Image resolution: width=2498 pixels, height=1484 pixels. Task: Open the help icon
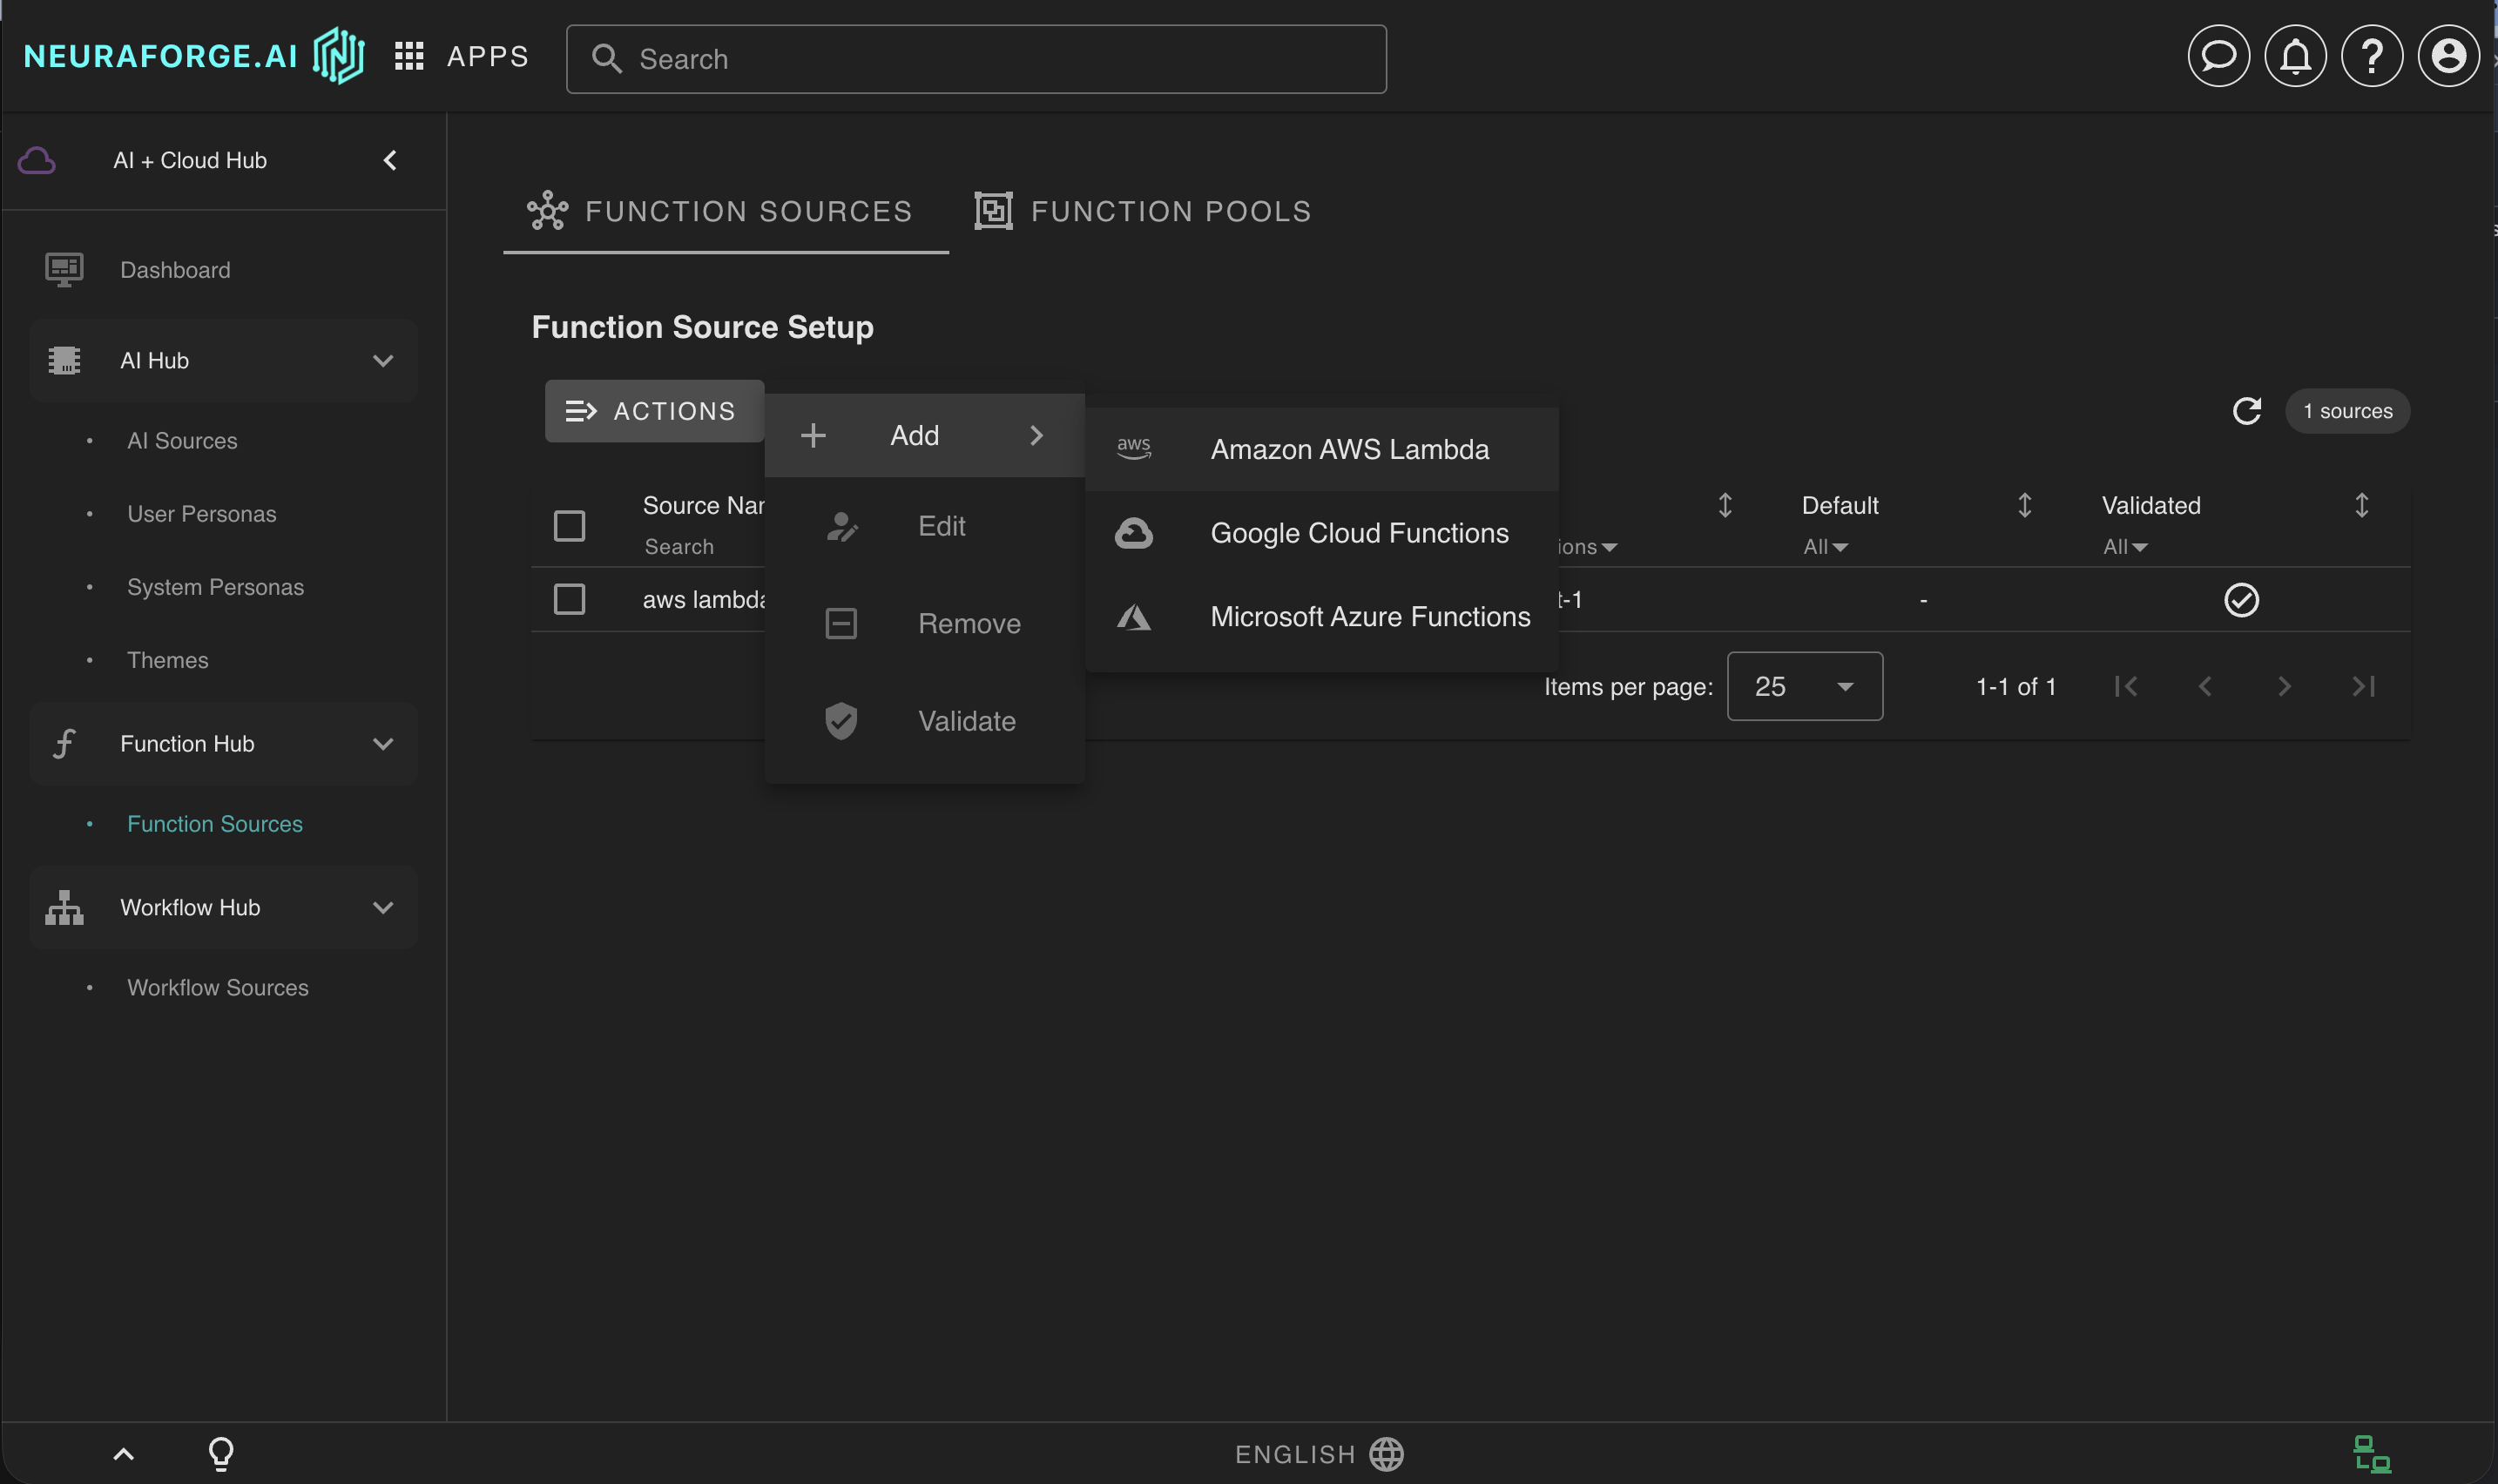pos(2371,56)
